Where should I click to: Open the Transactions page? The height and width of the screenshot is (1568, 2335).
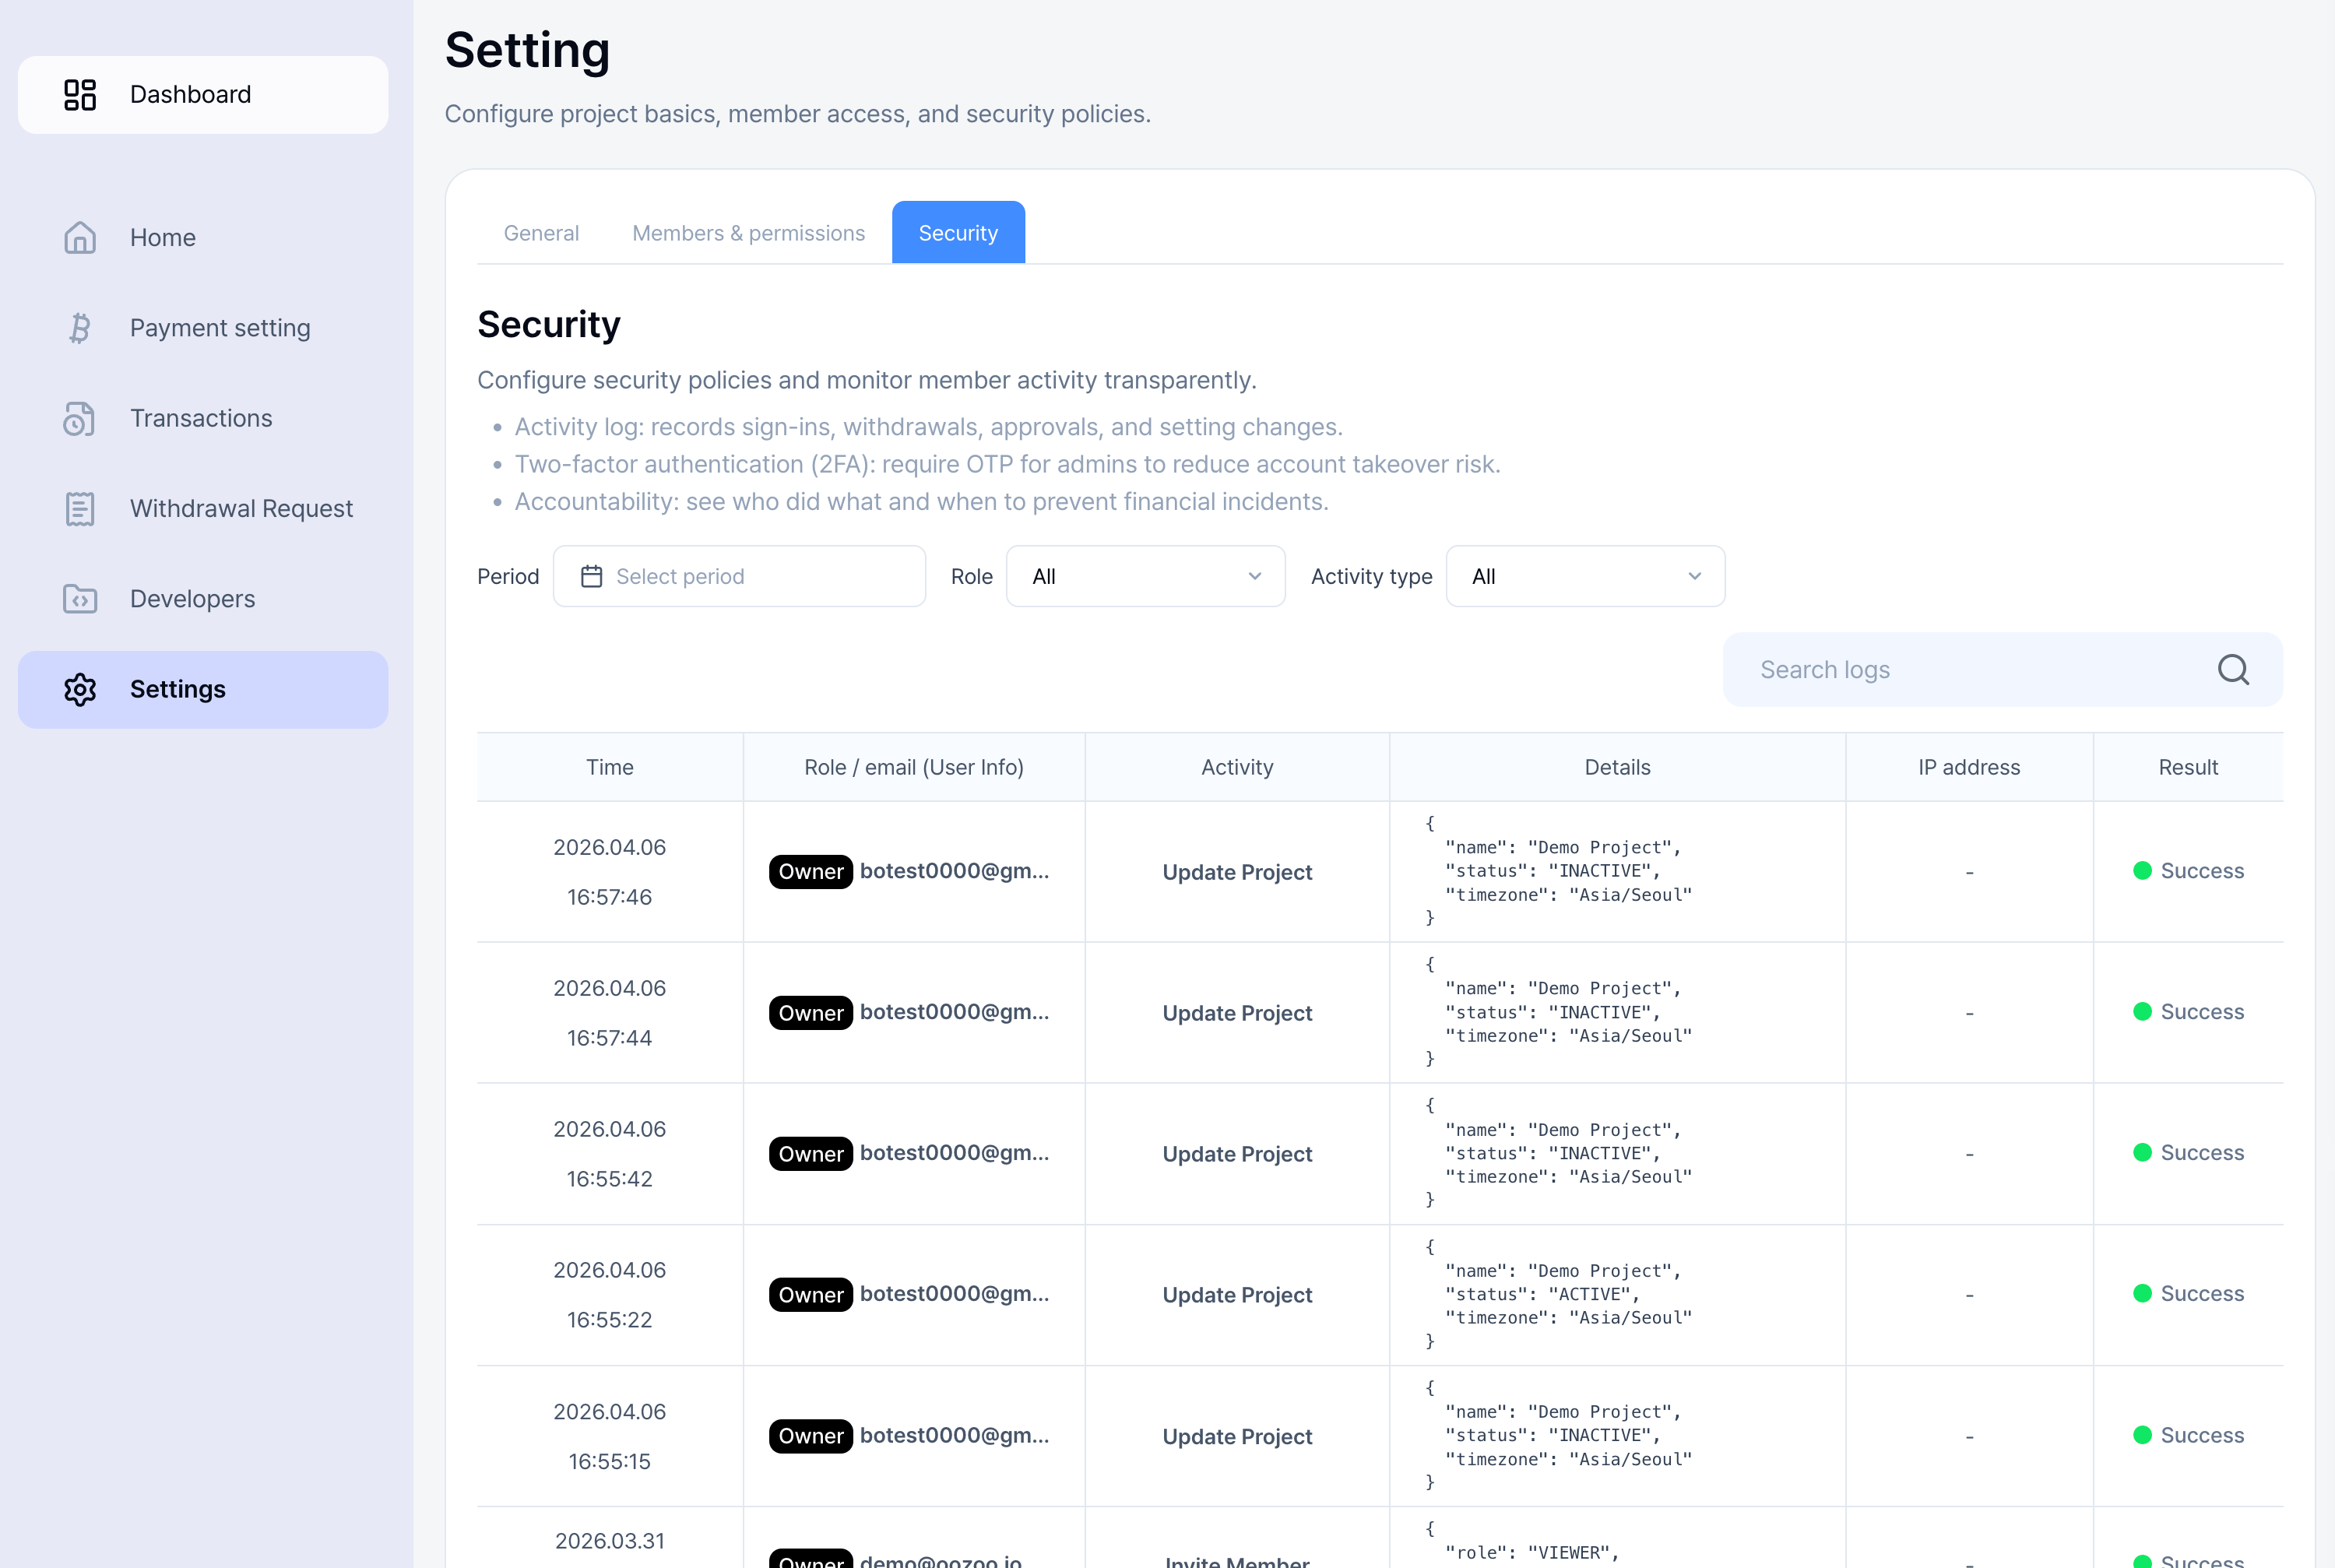pyautogui.click(x=203, y=418)
